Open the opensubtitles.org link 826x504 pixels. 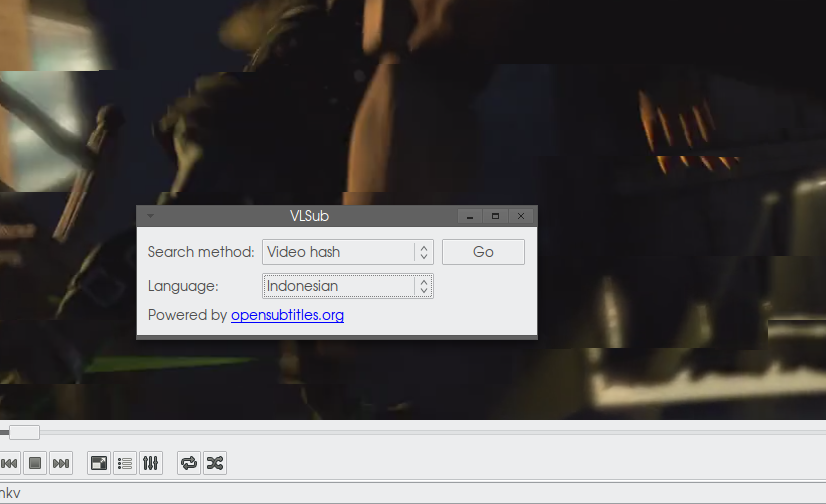(x=287, y=315)
